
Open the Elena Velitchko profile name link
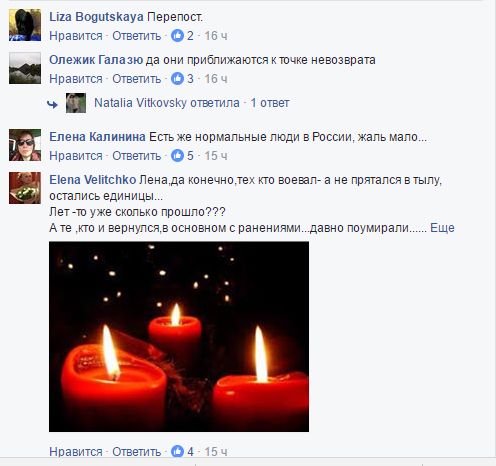(93, 180)
